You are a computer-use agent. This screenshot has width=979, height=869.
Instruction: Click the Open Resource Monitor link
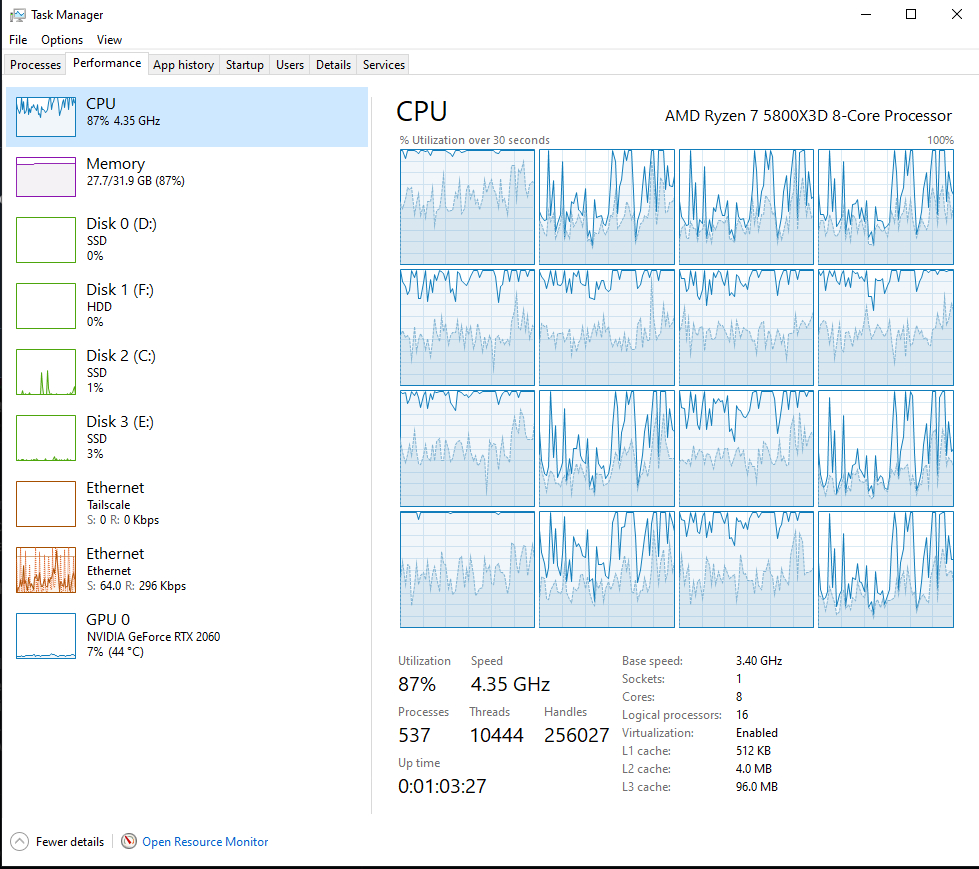tap(205, 842)
